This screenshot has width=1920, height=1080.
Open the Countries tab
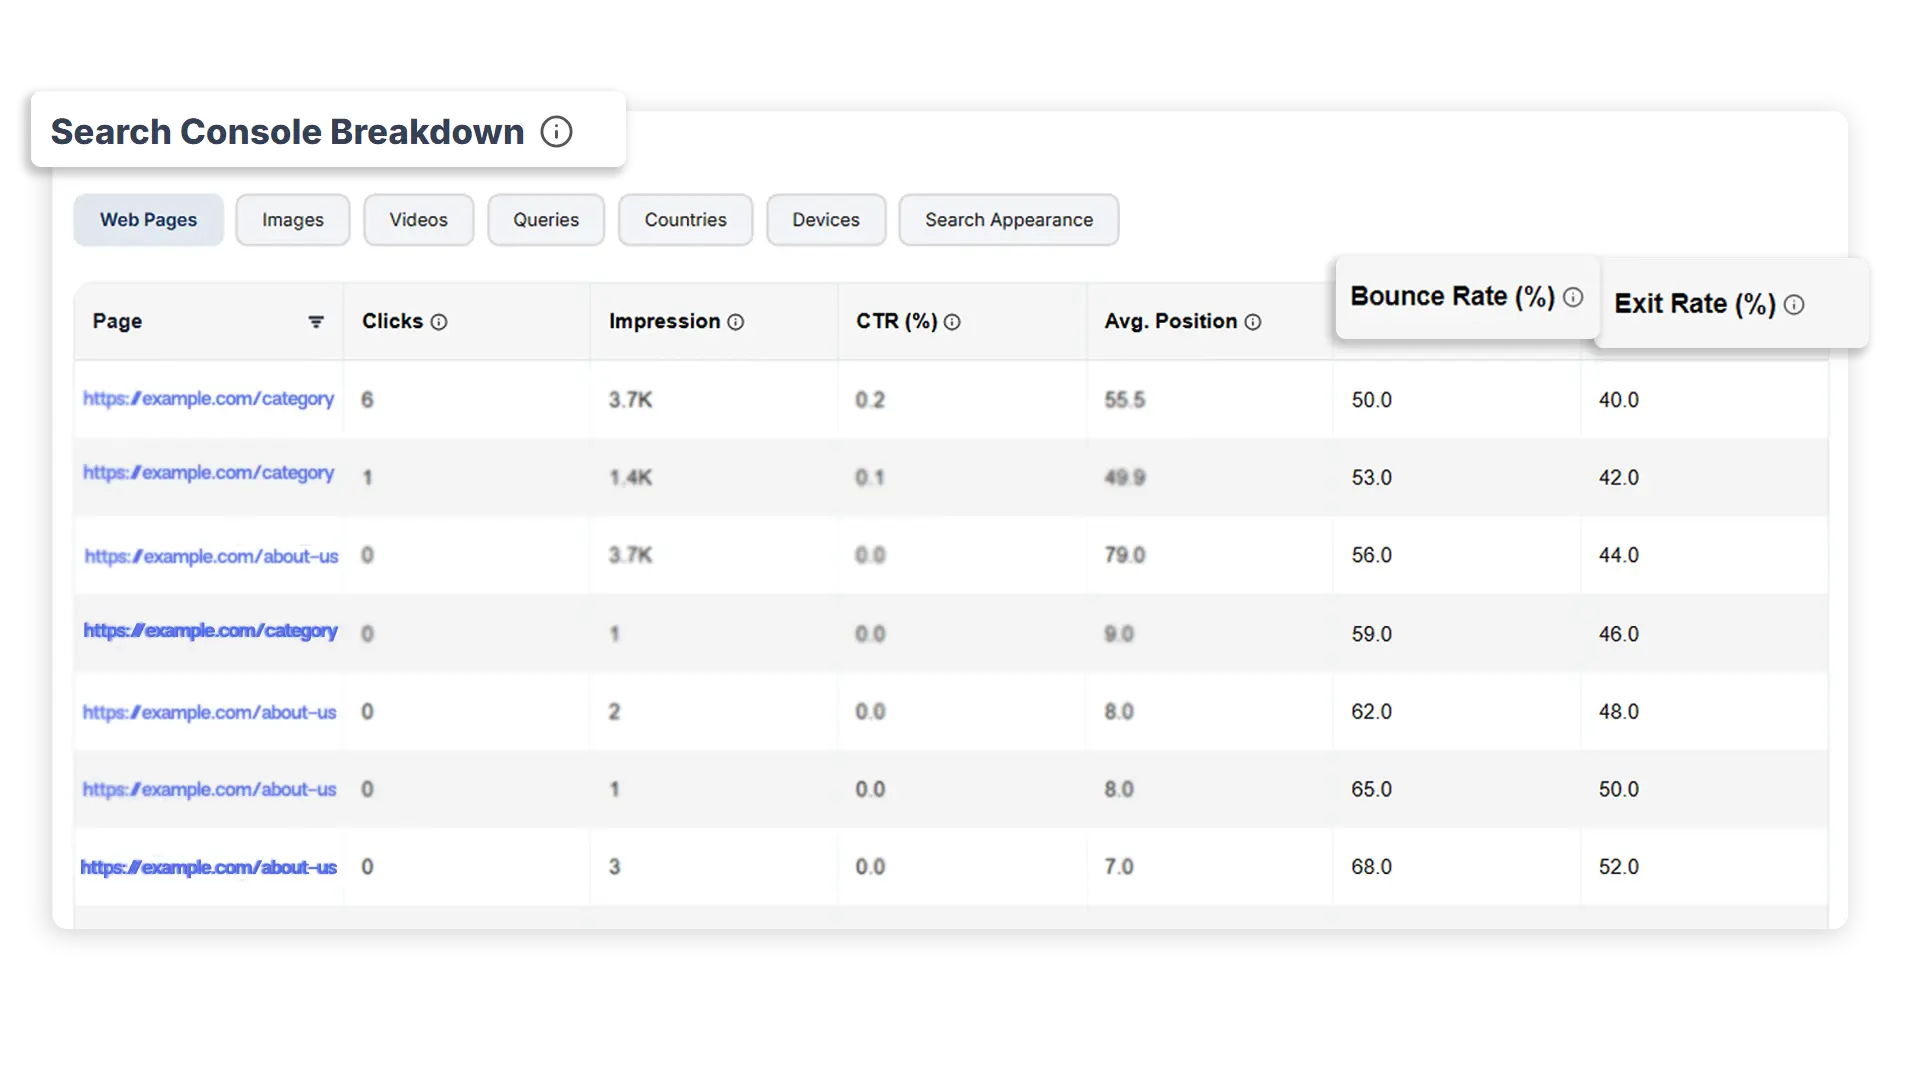[686, 220]
